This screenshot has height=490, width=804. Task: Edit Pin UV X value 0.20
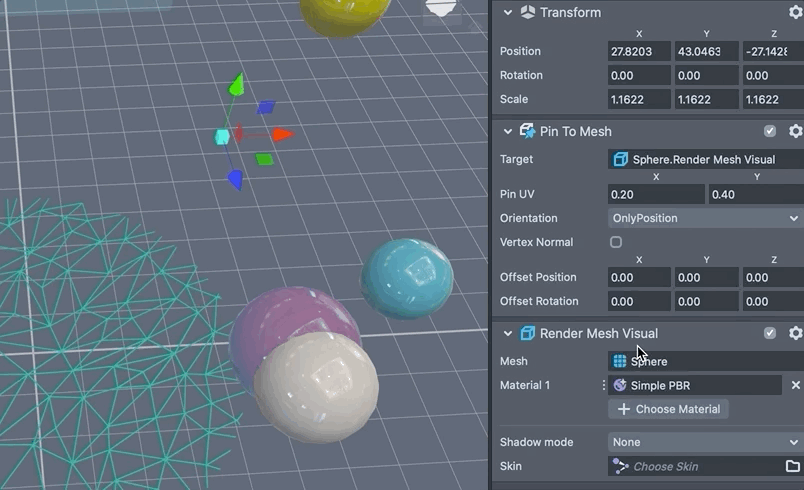point(656,194)
